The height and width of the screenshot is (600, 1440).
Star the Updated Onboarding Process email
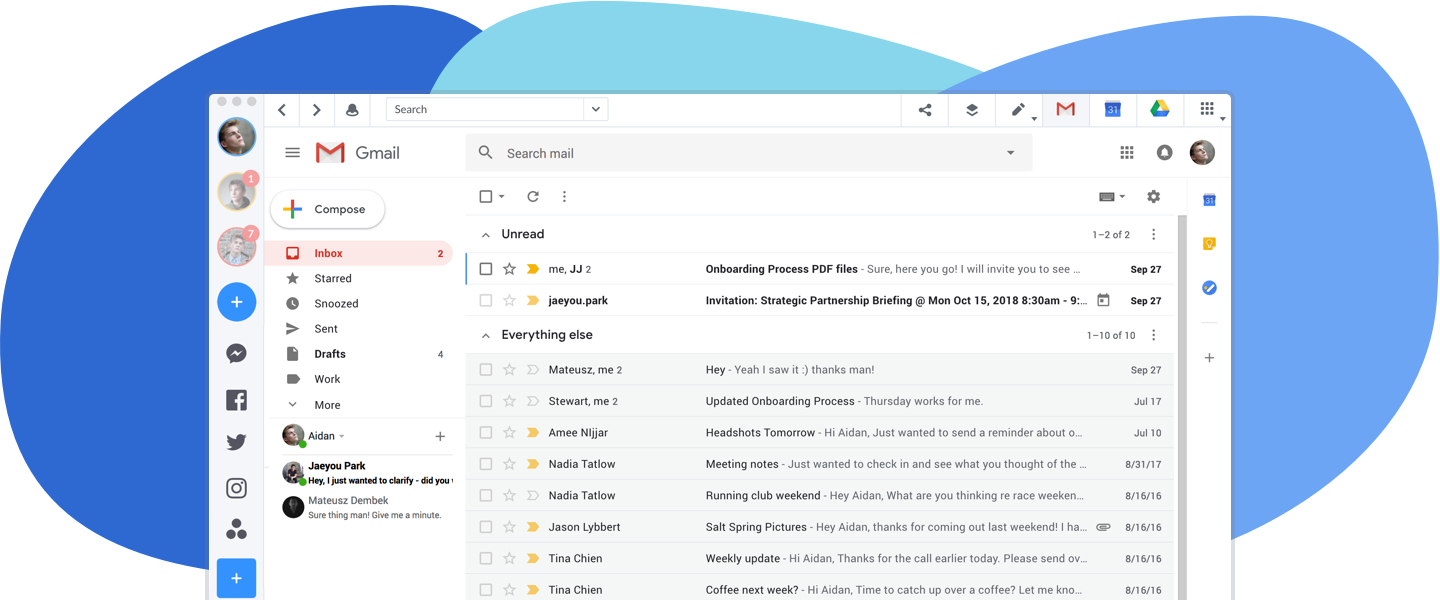509,401
